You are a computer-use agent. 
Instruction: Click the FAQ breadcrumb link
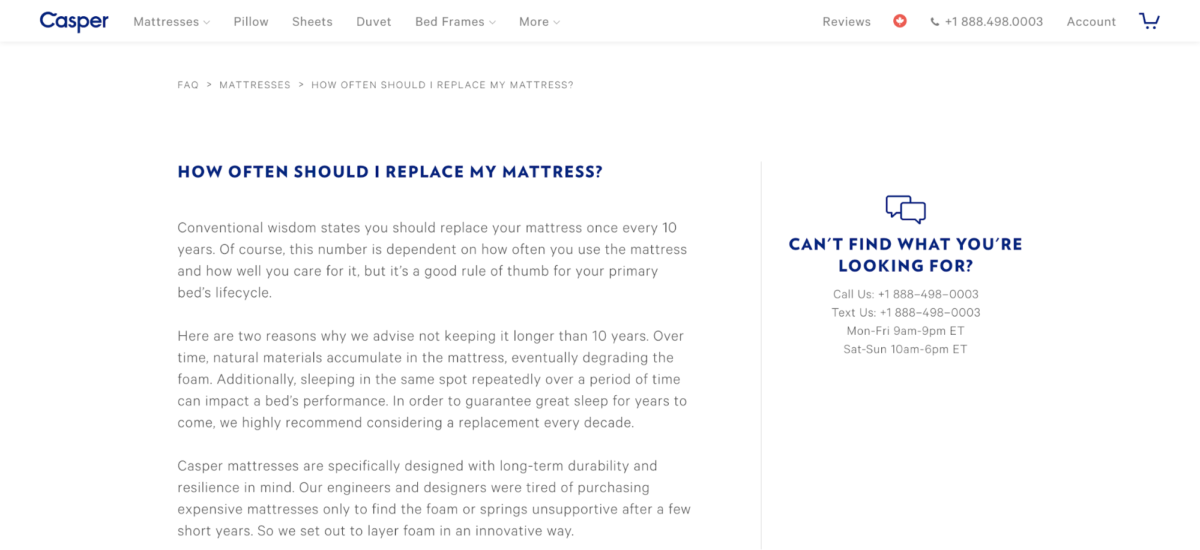[188, 85]
